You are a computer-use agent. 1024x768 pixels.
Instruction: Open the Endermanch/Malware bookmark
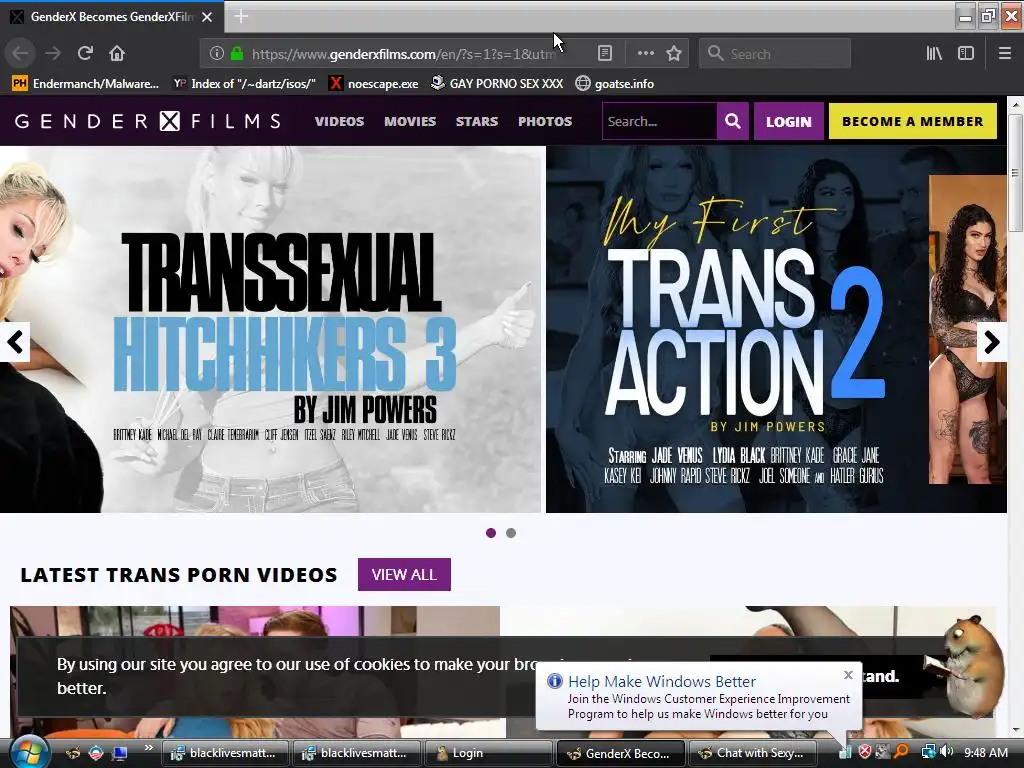[86, 84]
